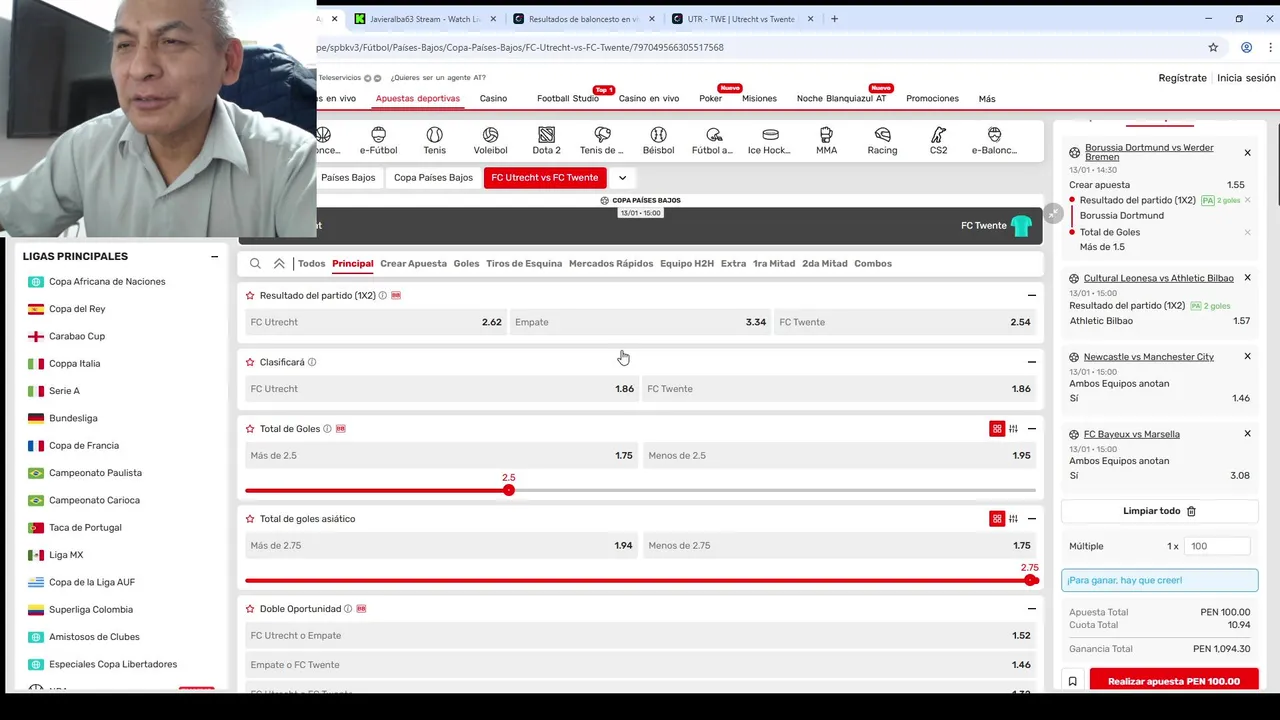Open the Tenis de mesa sport icon
Image resolution: width=1280 pixels, height=720 pixels.
602,141
